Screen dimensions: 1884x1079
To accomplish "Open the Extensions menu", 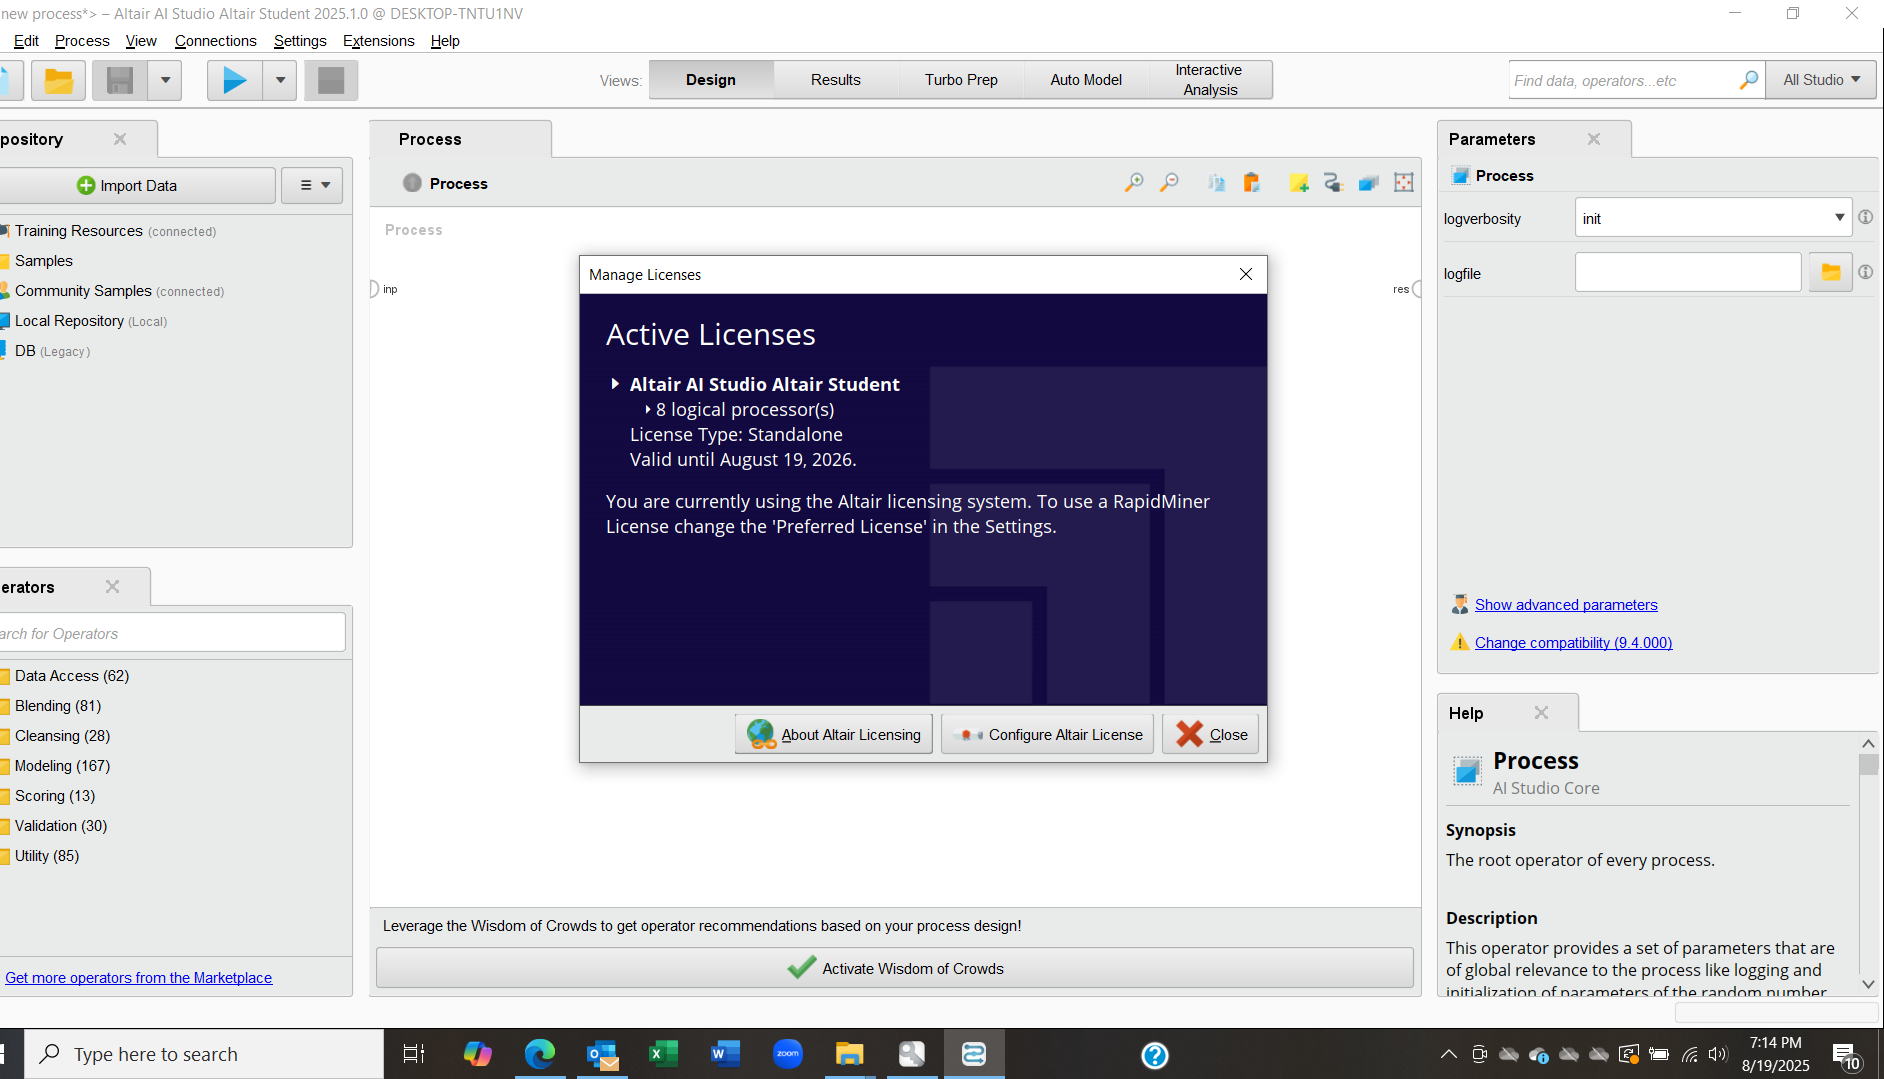I will [x=379, y=41].
